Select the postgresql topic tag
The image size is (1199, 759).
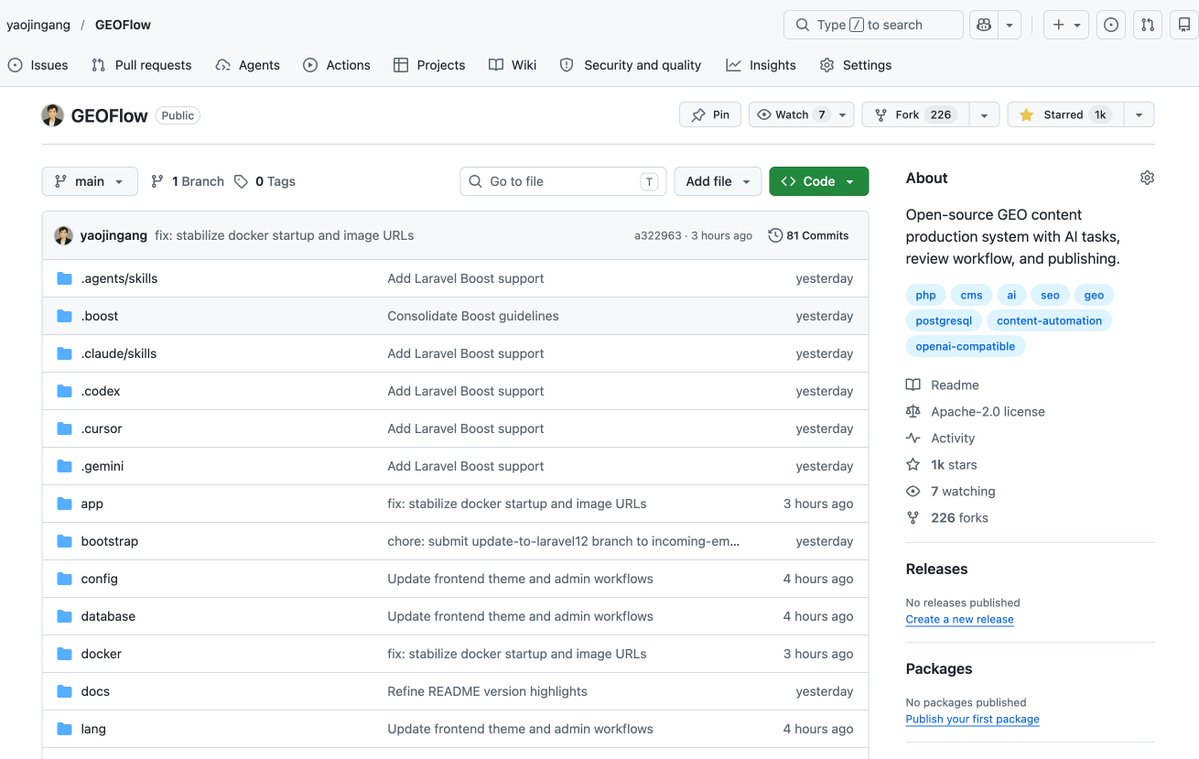(x=944, y=321)
